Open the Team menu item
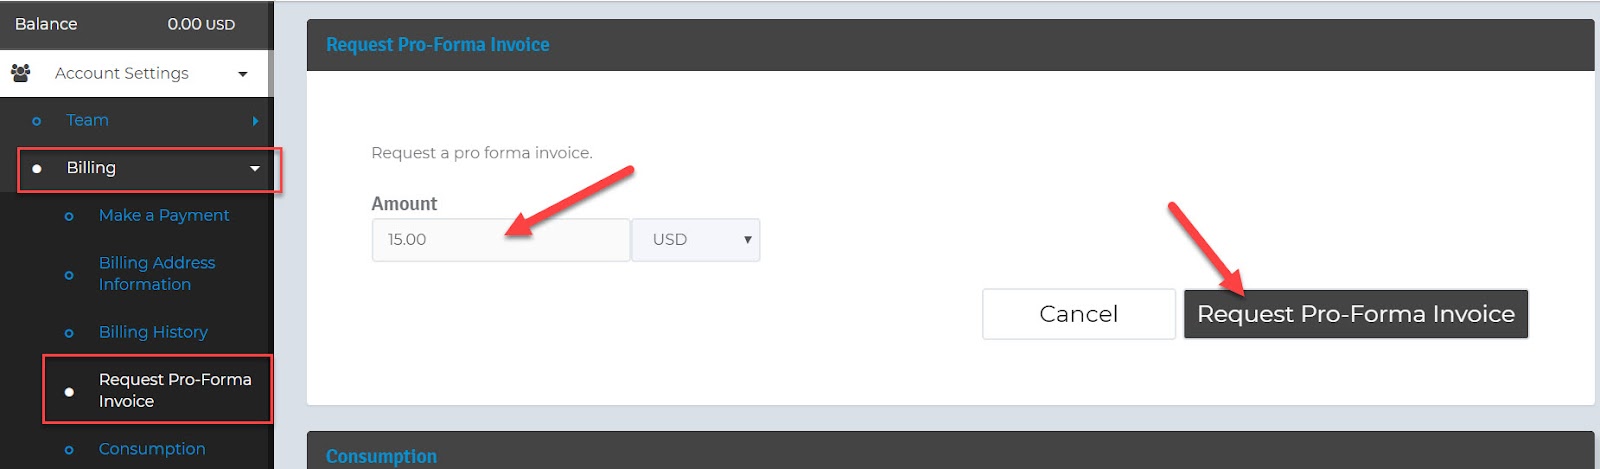The width and height of the screenshot is (1600, 469). click(87, 120)
